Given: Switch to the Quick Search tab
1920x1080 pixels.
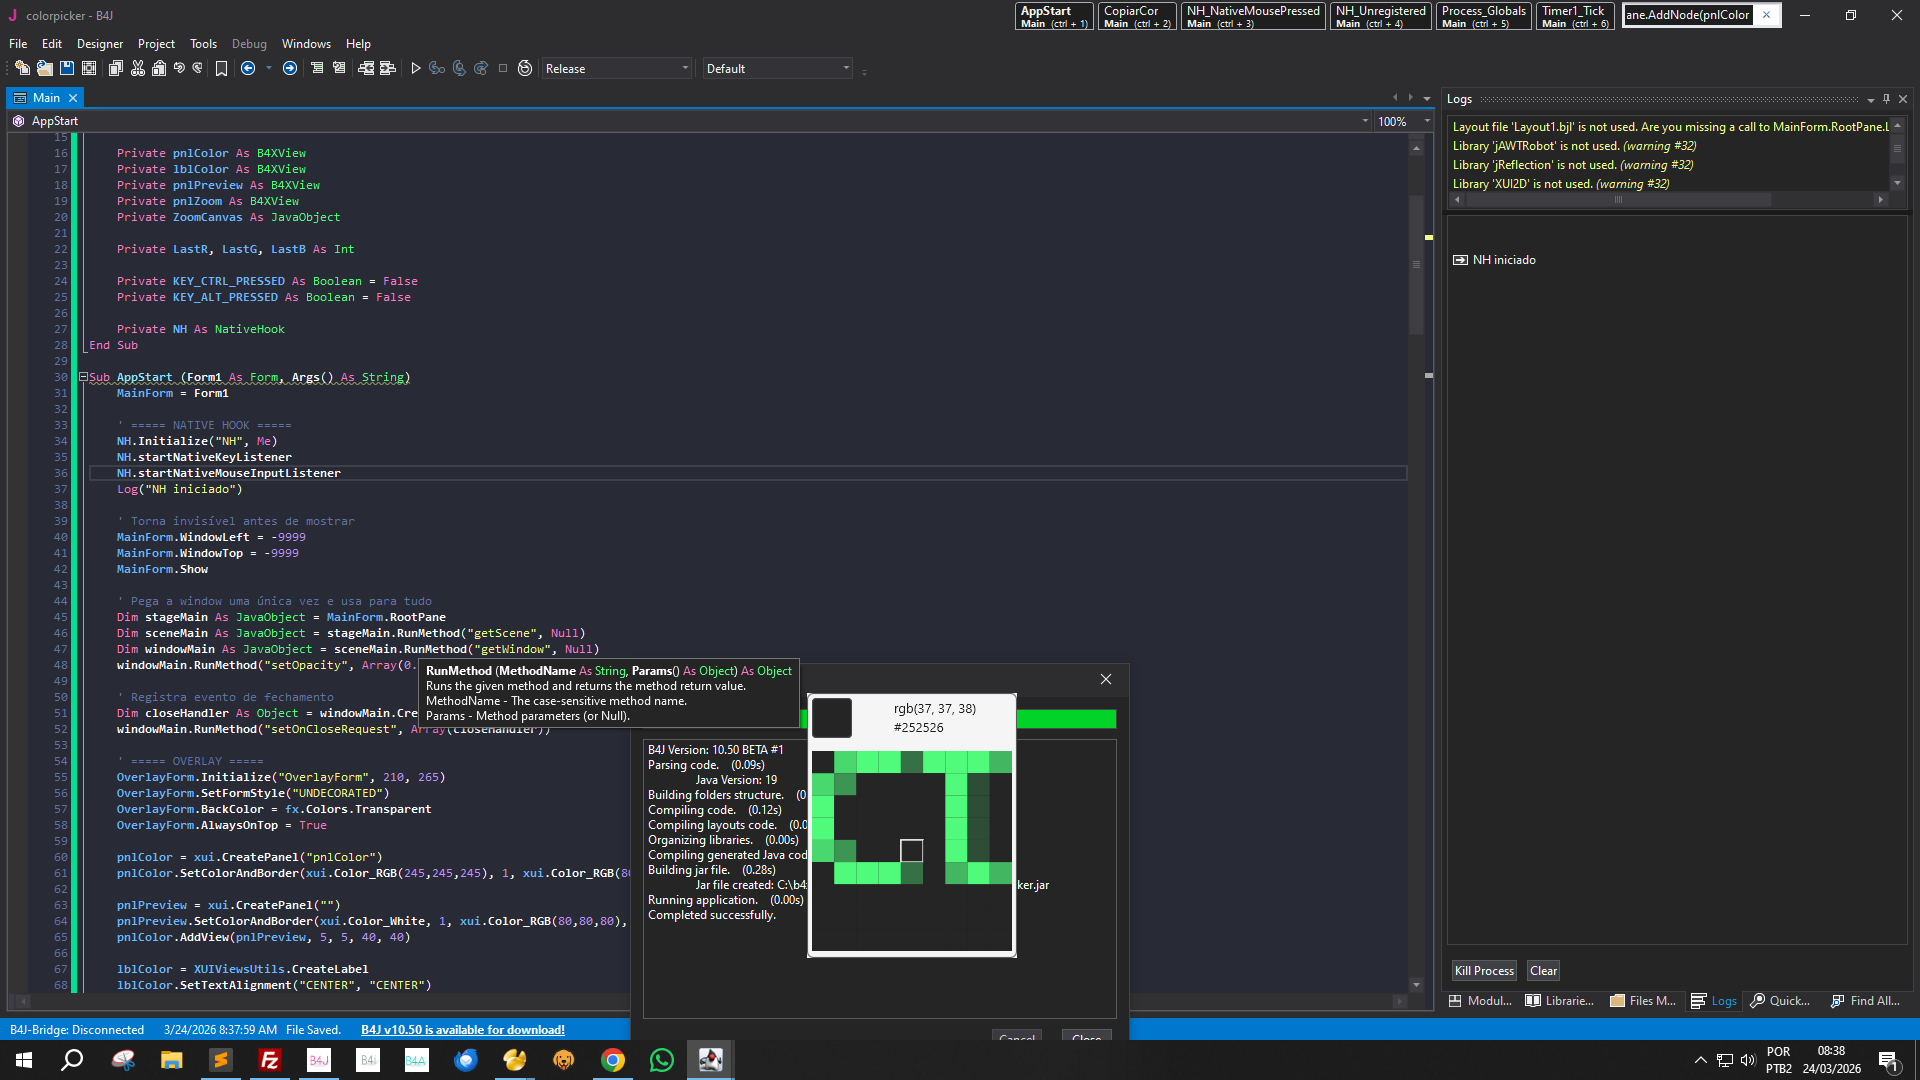Looking at the screenshot, I should pos(1780,1000).
